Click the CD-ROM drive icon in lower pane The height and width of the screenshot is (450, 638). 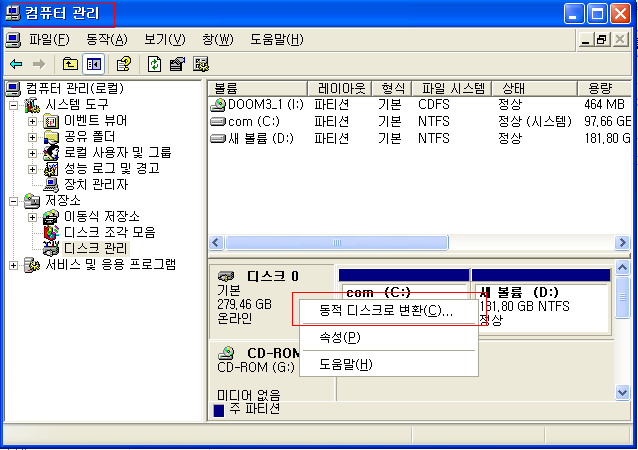click(226, 352)
